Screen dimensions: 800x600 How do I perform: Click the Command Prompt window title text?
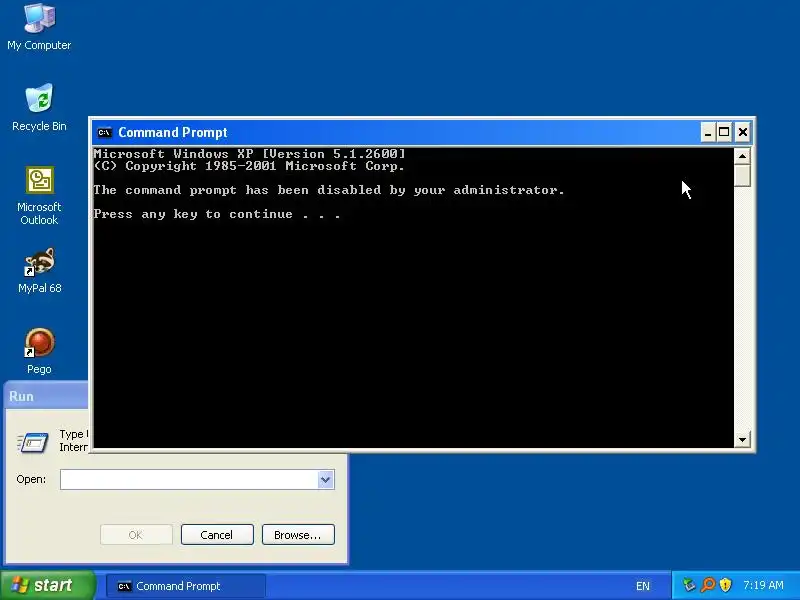pyautogui.click(x=173, y=133)
